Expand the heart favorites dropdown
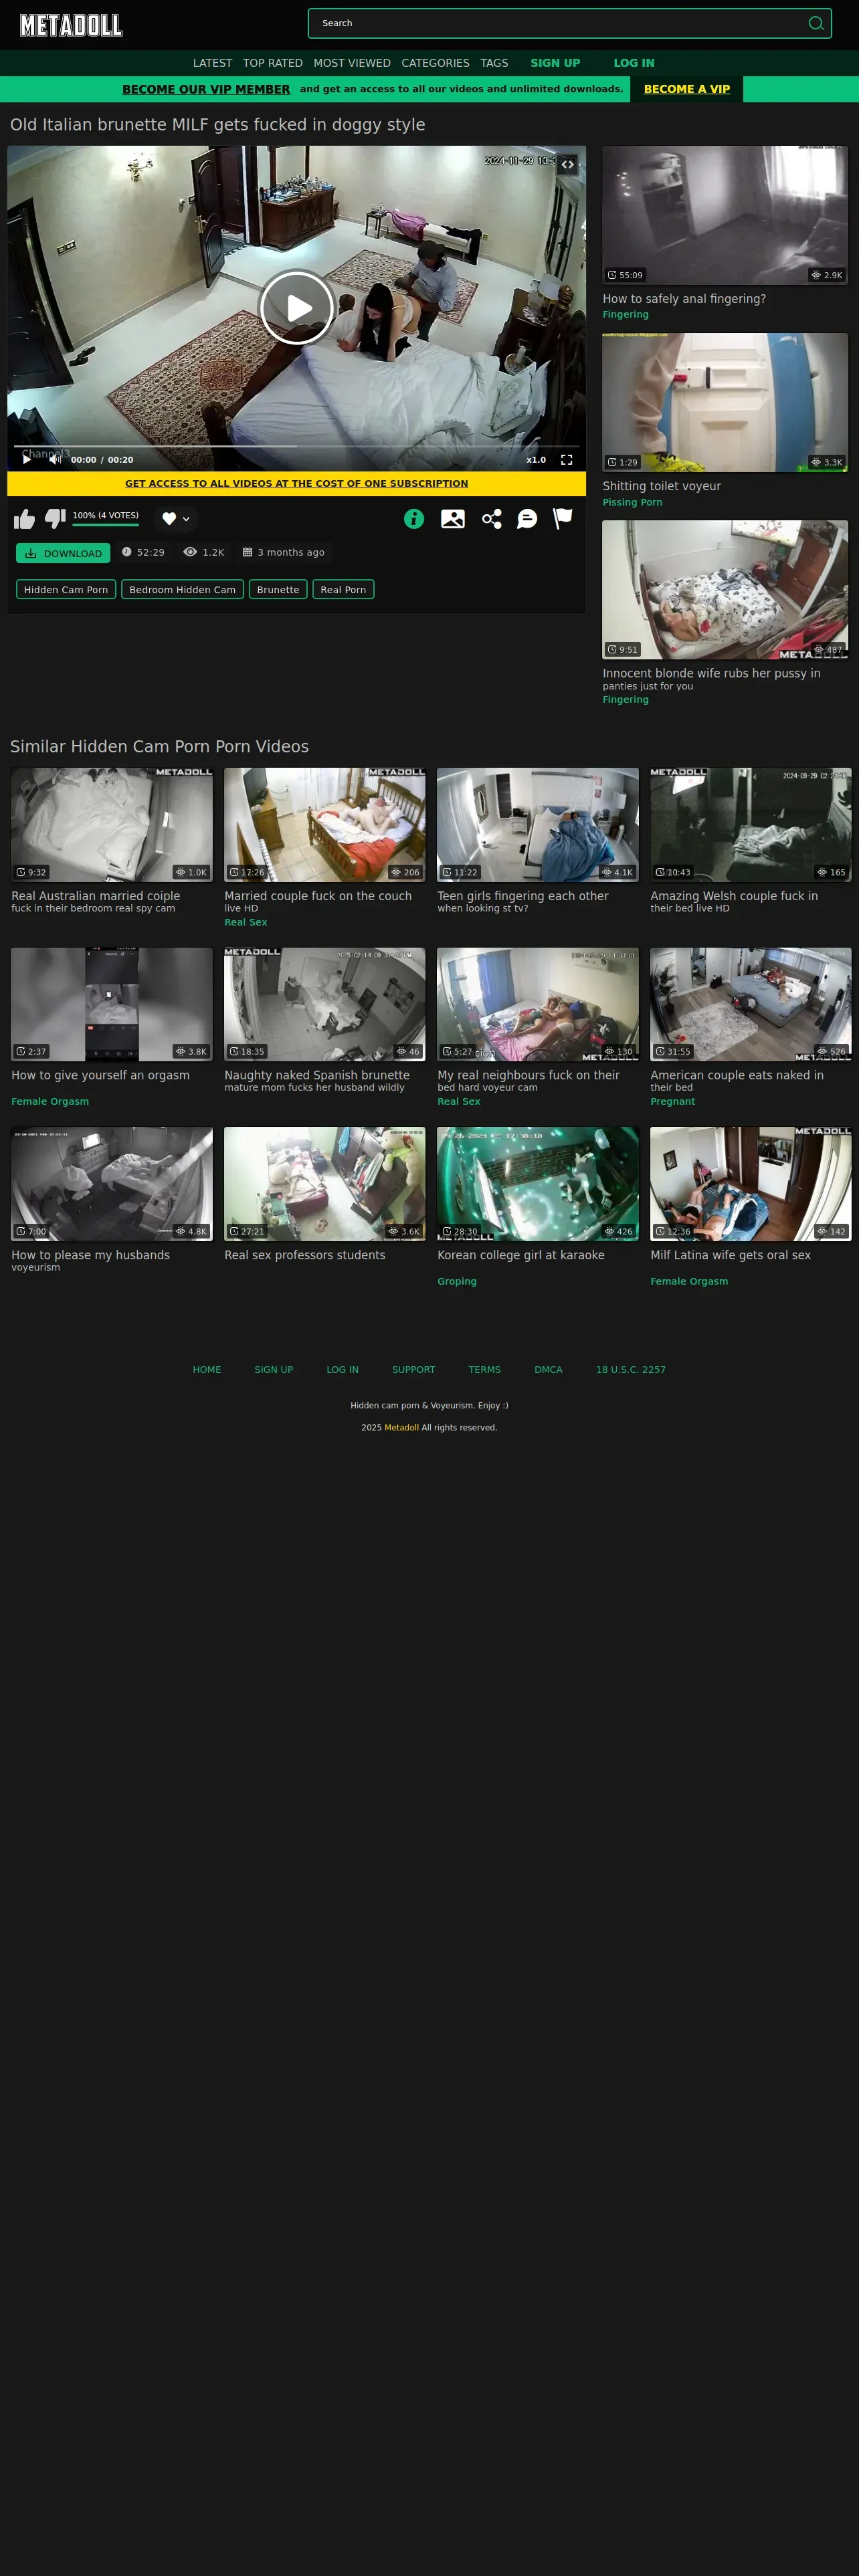 (176, 519)
